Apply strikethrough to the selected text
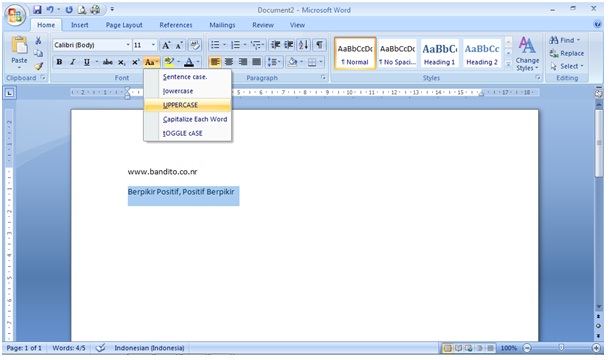This screenshot has width=614, height=360. pos(107,62)
